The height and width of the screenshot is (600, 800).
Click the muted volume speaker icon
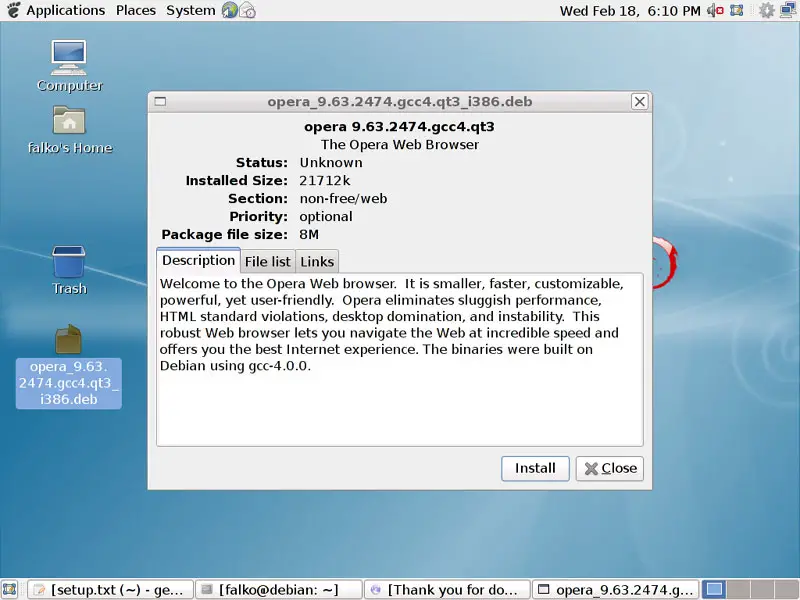point(715,10)
